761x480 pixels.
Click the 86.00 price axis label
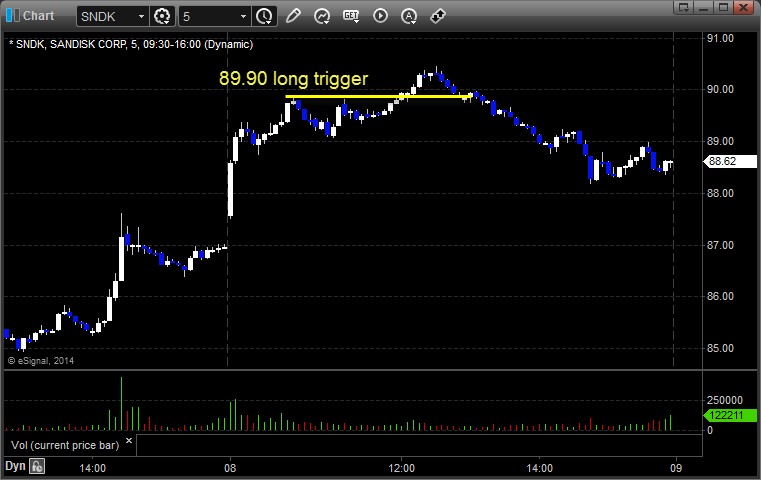click(x=720, y=296)
